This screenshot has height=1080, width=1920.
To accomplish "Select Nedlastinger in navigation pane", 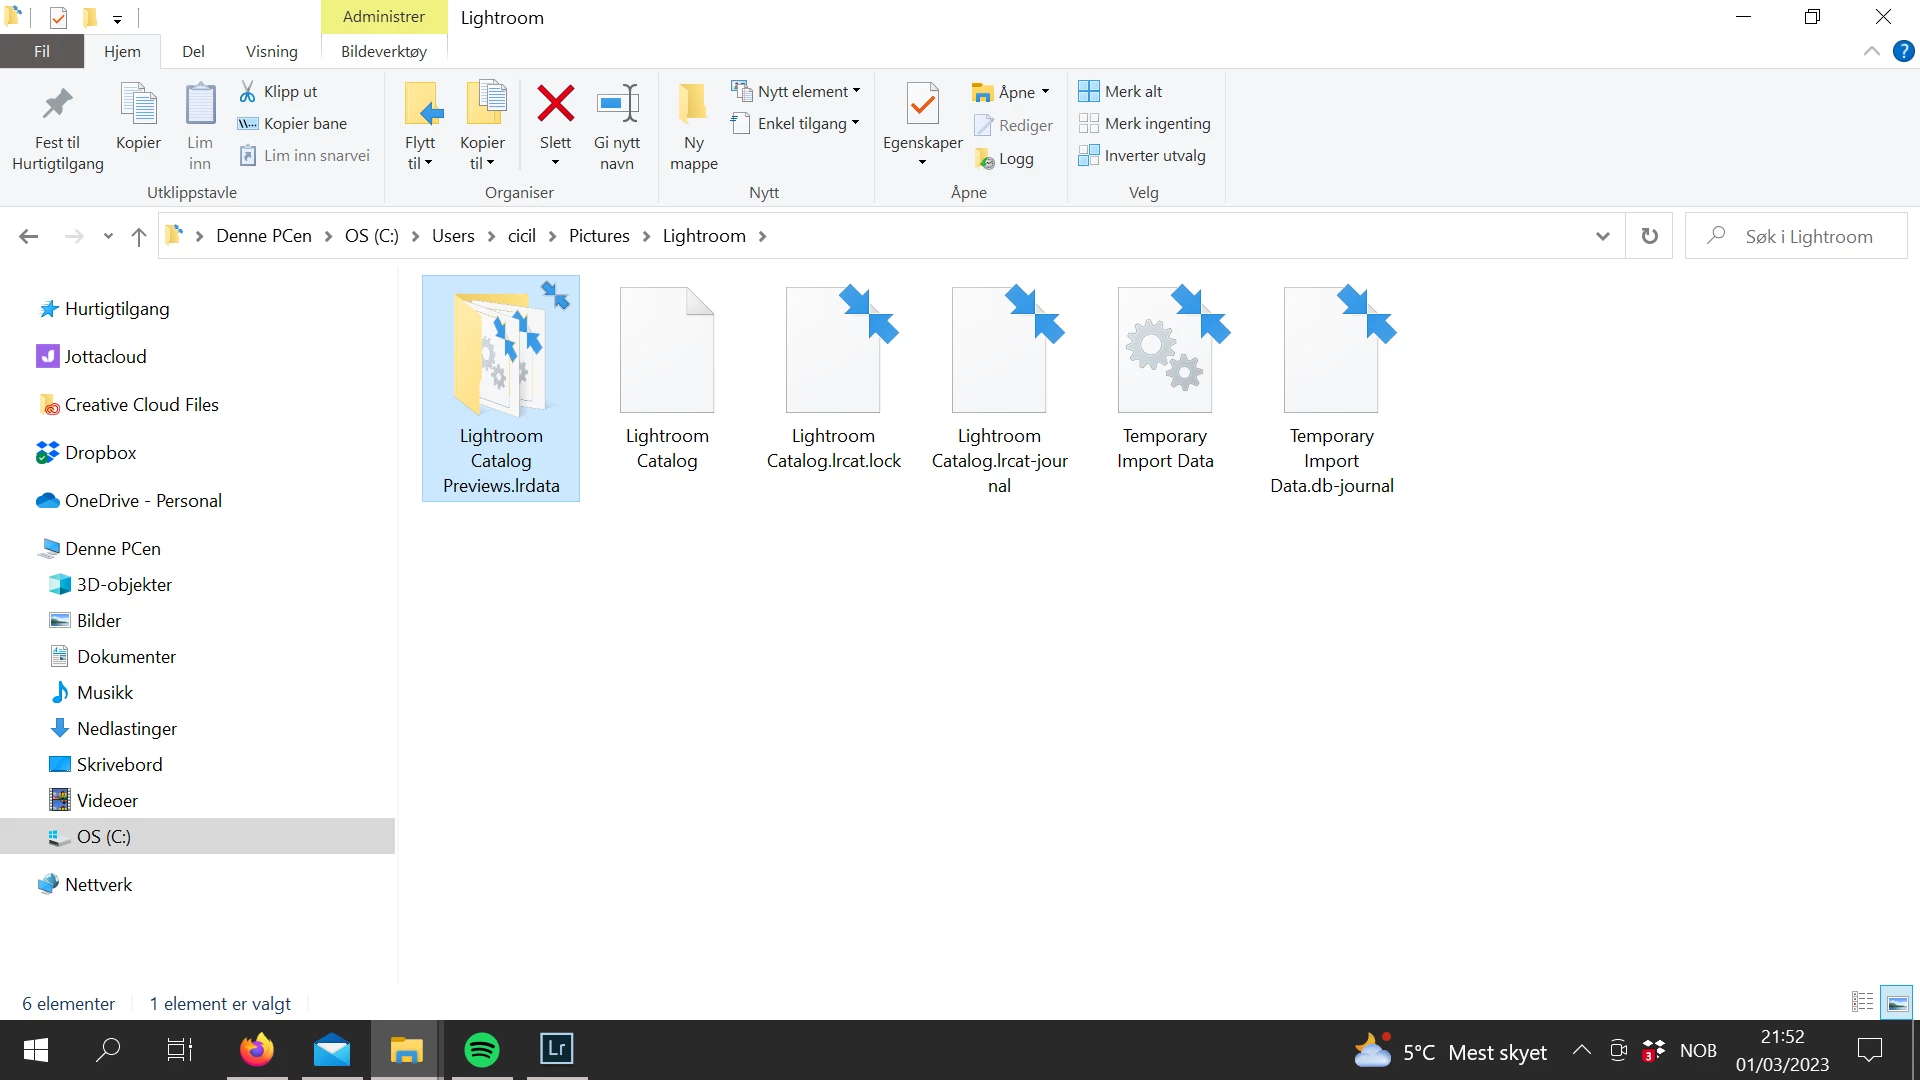I will (126, 729).
